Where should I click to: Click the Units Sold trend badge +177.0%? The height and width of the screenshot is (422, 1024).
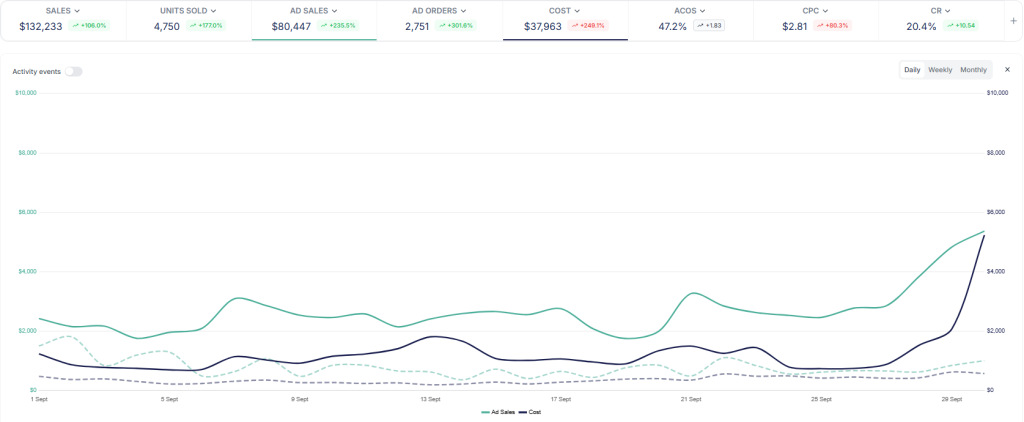click(x=205, y=26)
